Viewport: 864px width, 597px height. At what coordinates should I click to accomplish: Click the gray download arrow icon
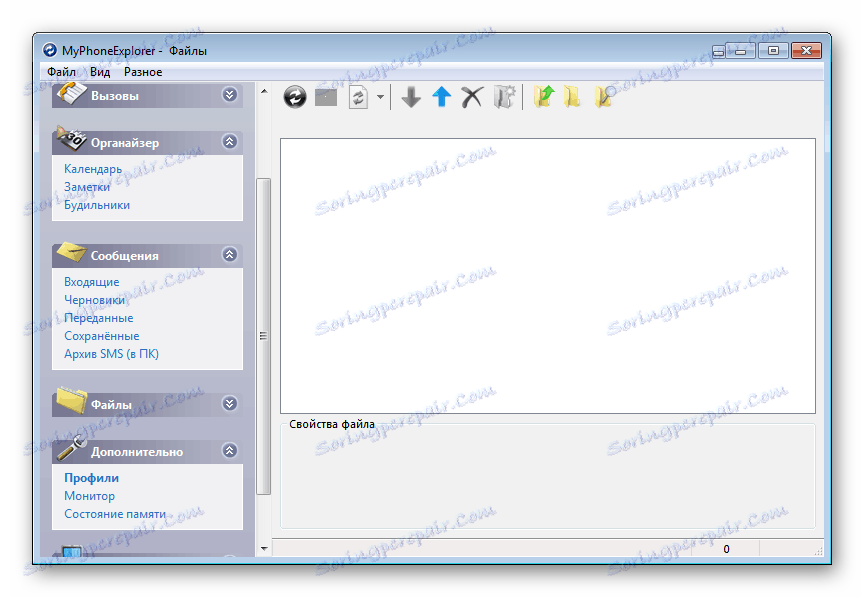(411, 97)
